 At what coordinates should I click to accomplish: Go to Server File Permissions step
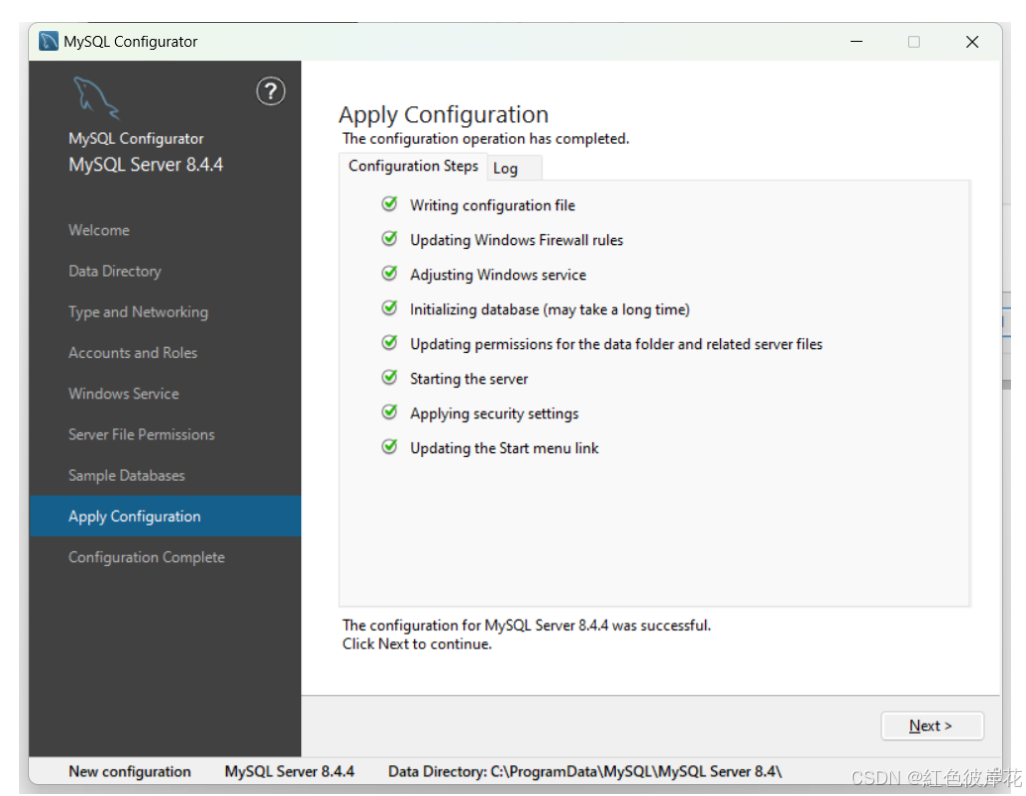coord(141,435)
